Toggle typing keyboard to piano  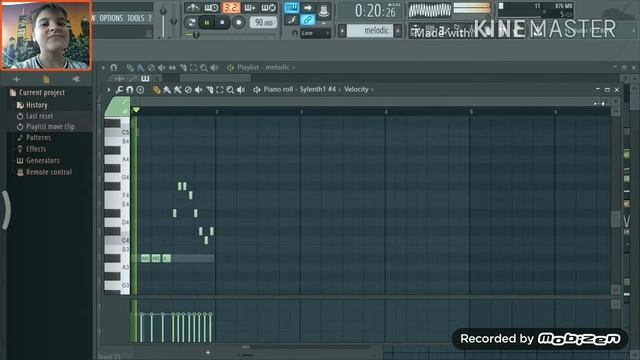tap(292, 8)
